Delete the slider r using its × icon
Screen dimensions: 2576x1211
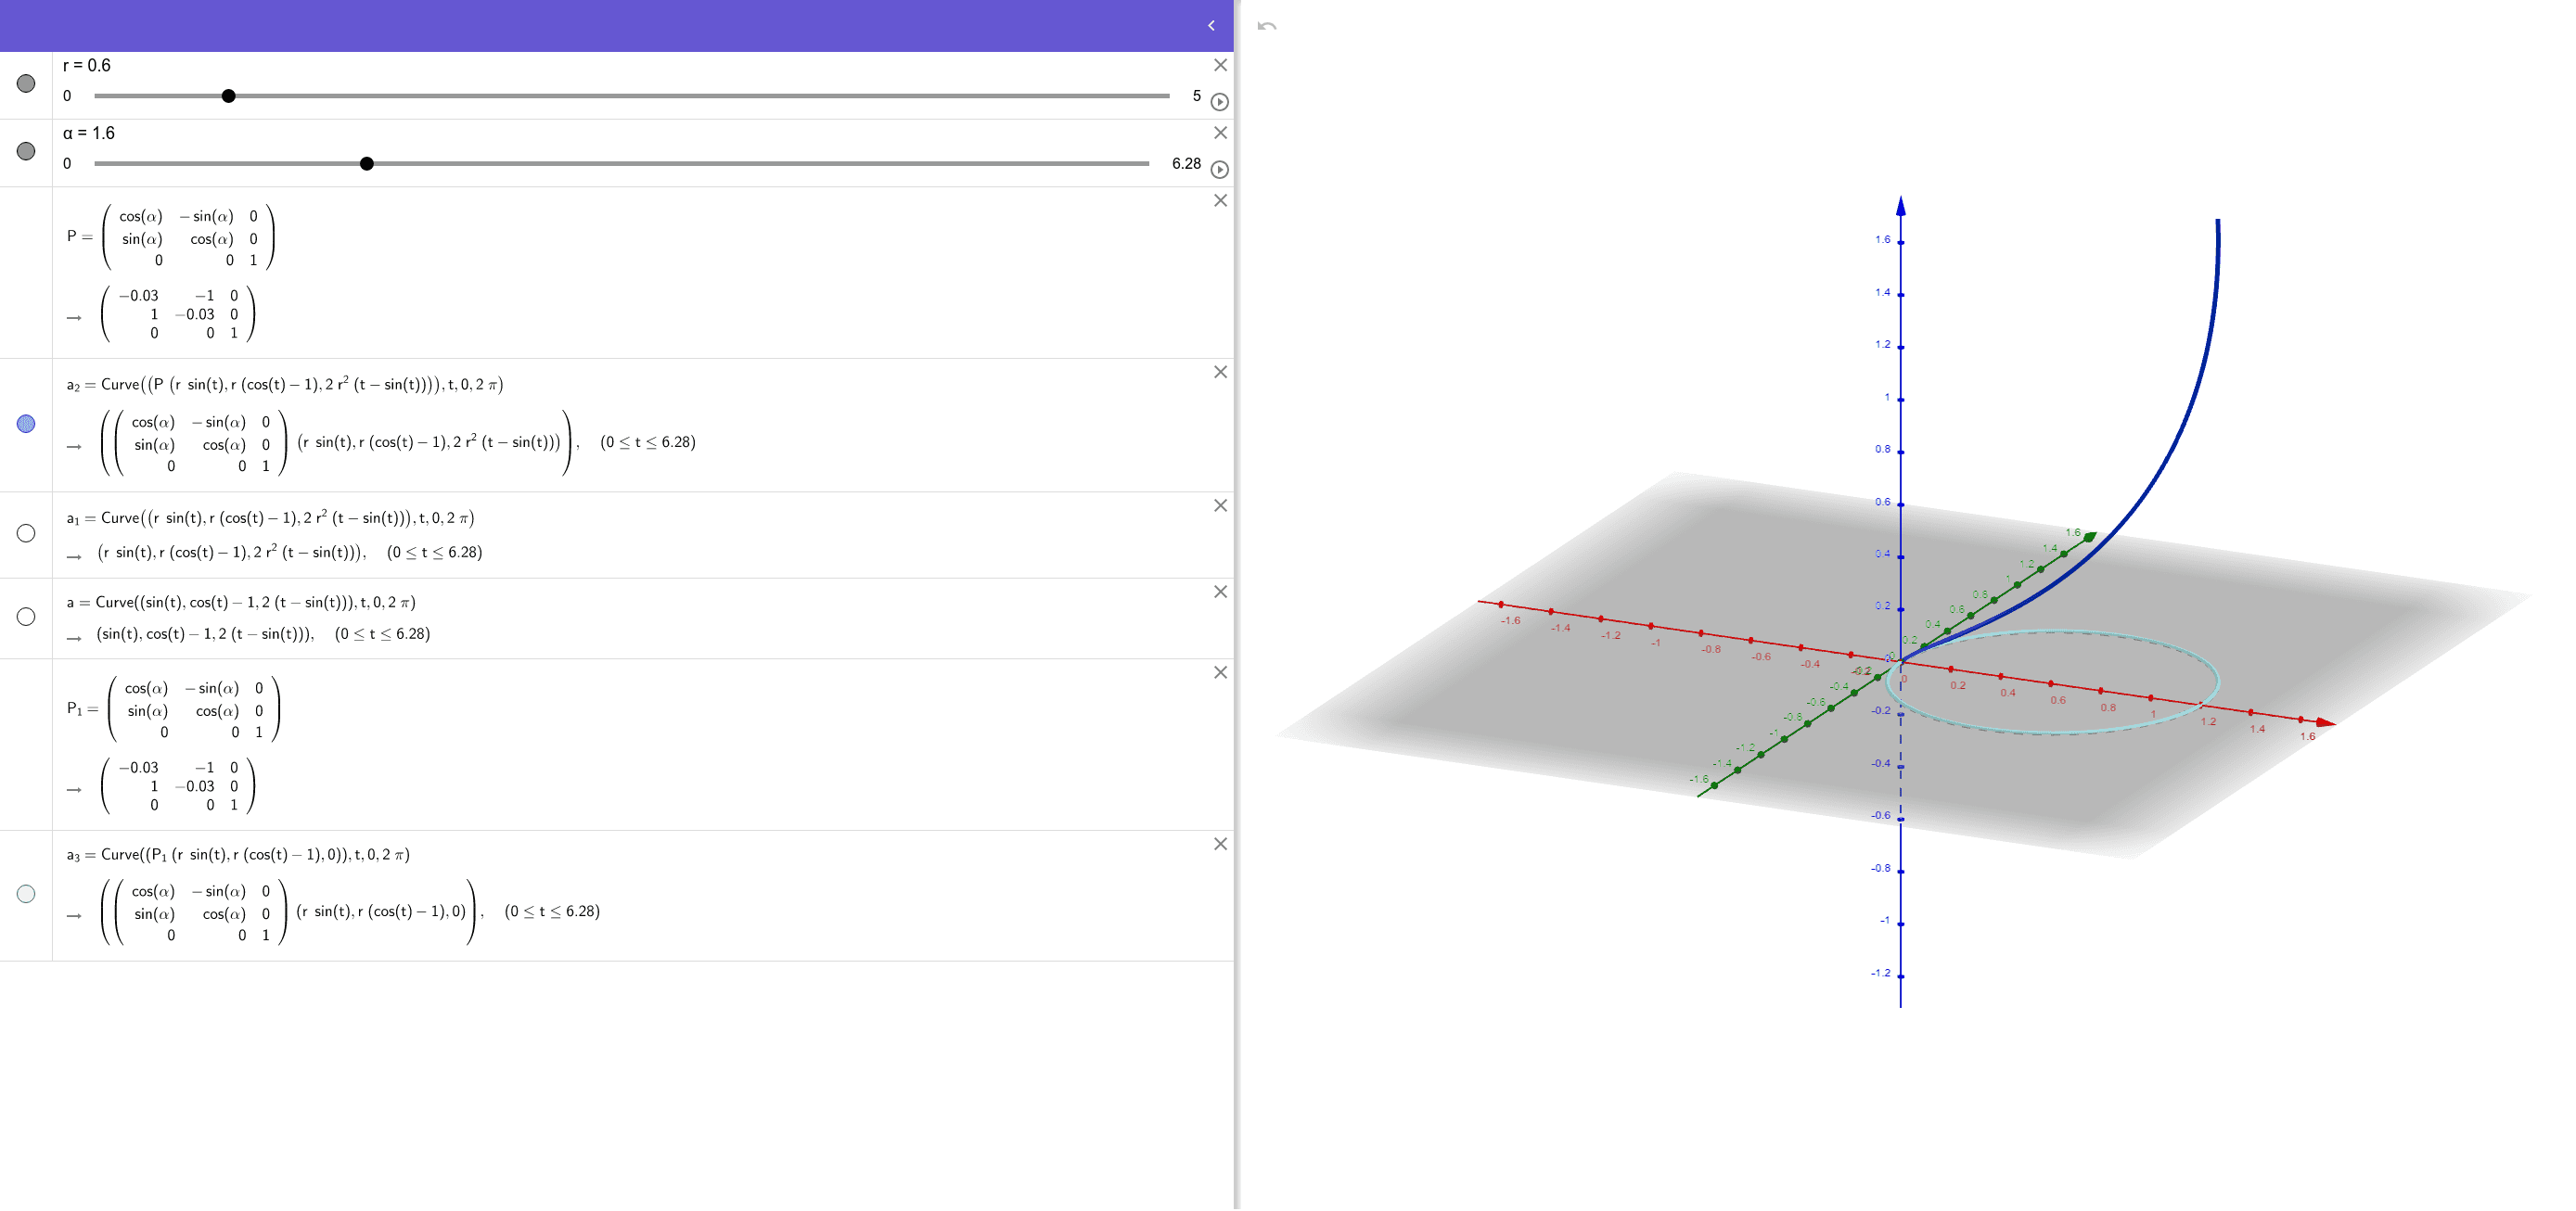tap(1219, 66)
